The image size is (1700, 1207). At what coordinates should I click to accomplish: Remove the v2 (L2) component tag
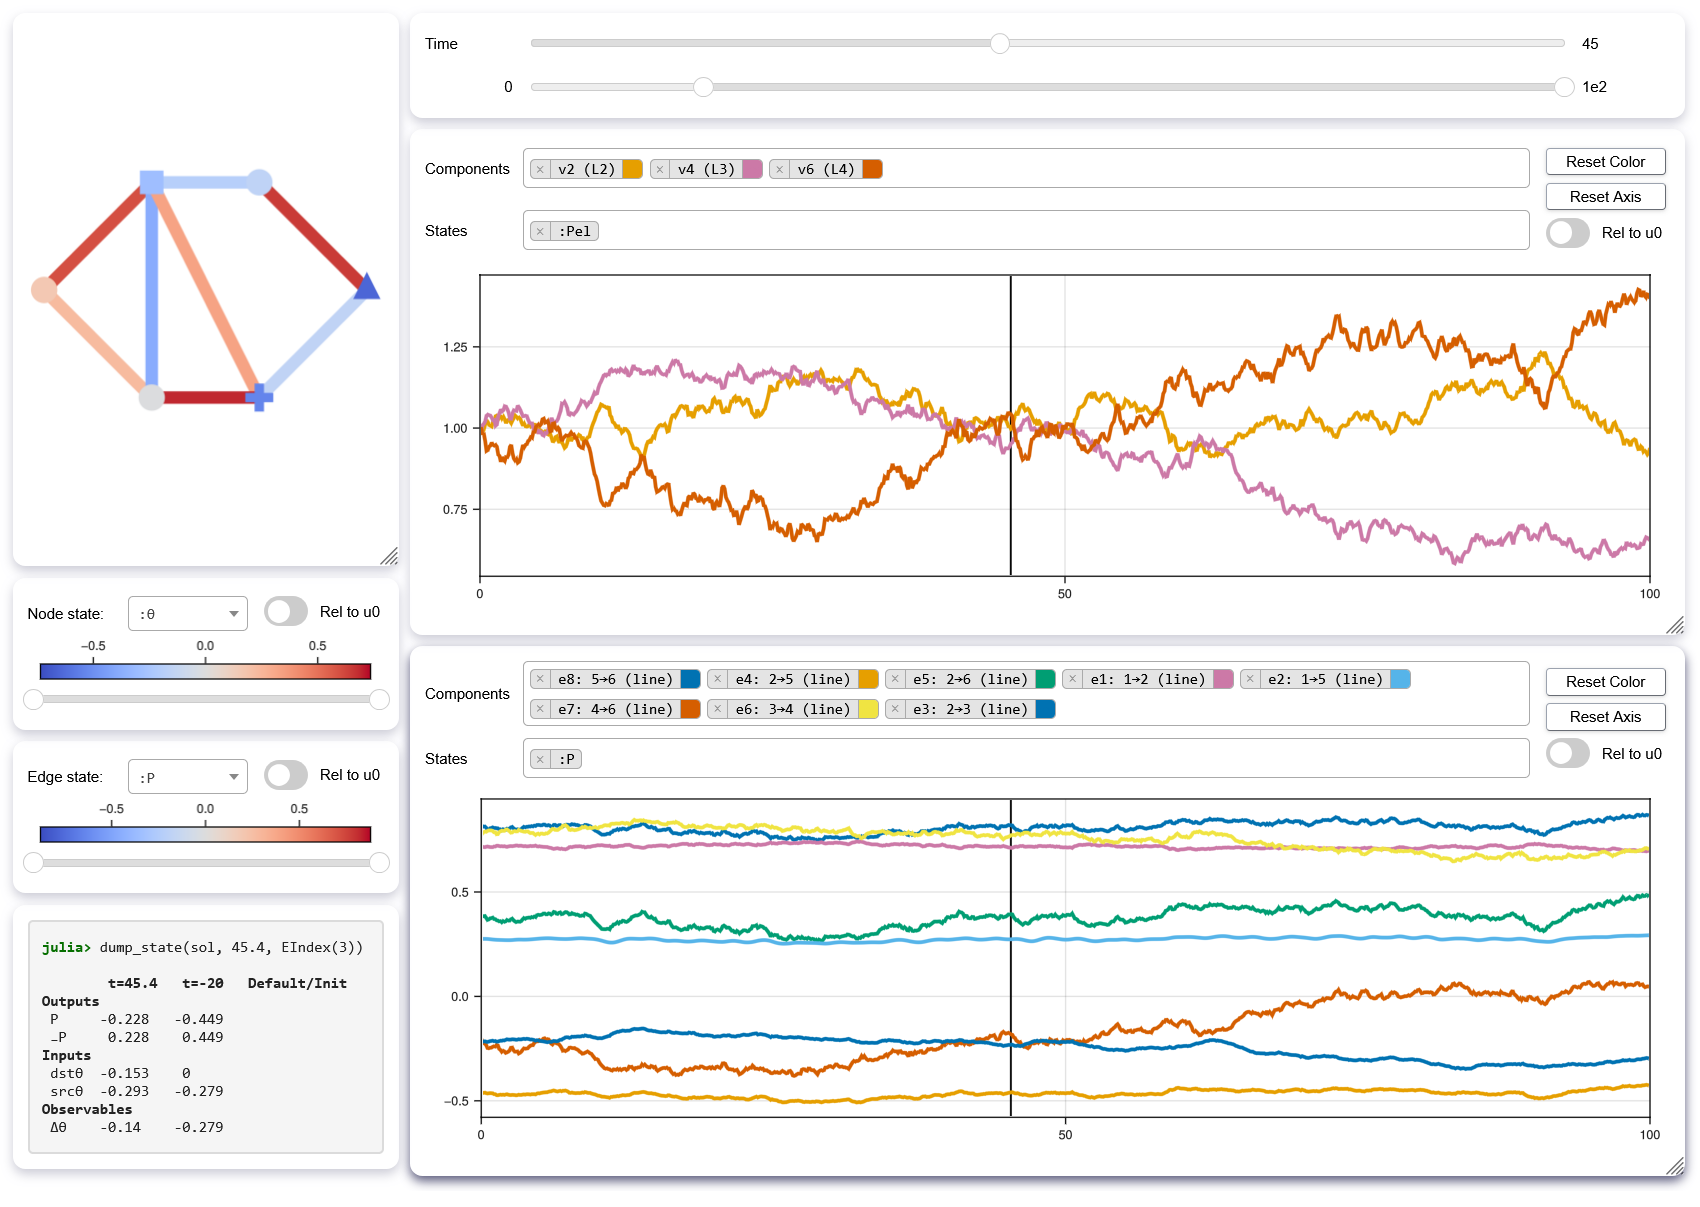pos(540,170)
